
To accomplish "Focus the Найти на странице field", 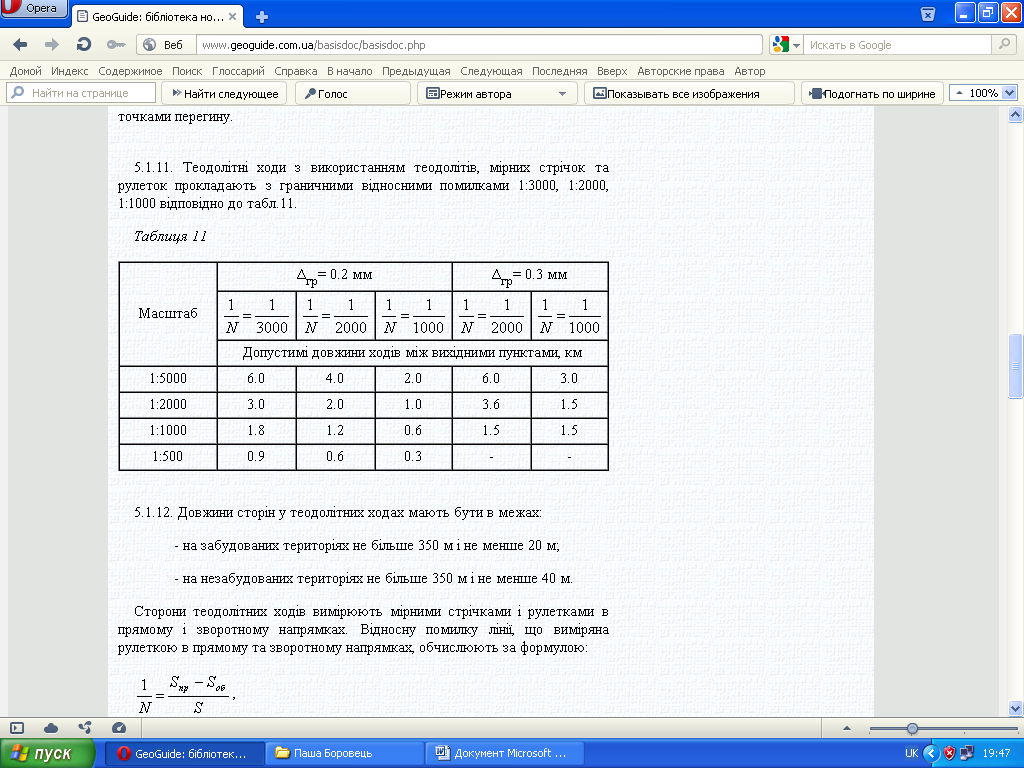I will [x=81, y=93].
